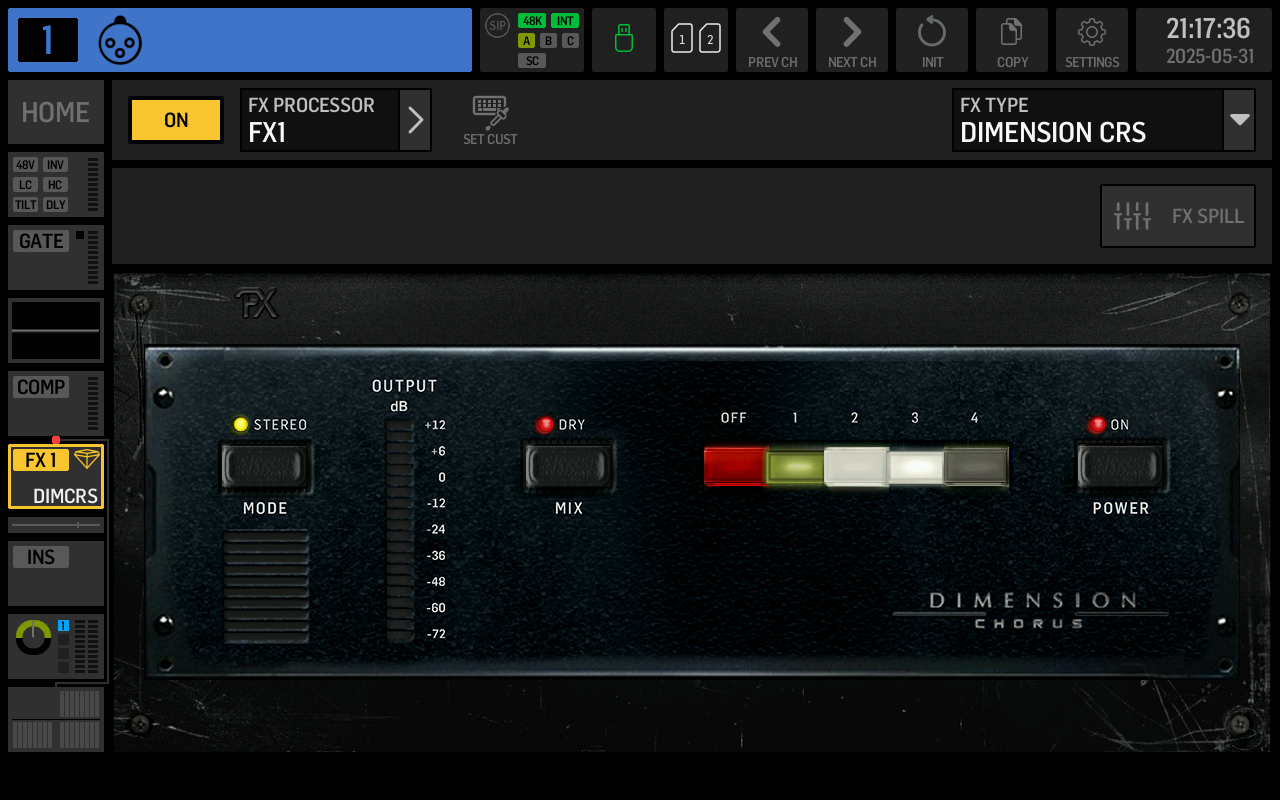Open the SD card slots icon

tap(696, 40)
